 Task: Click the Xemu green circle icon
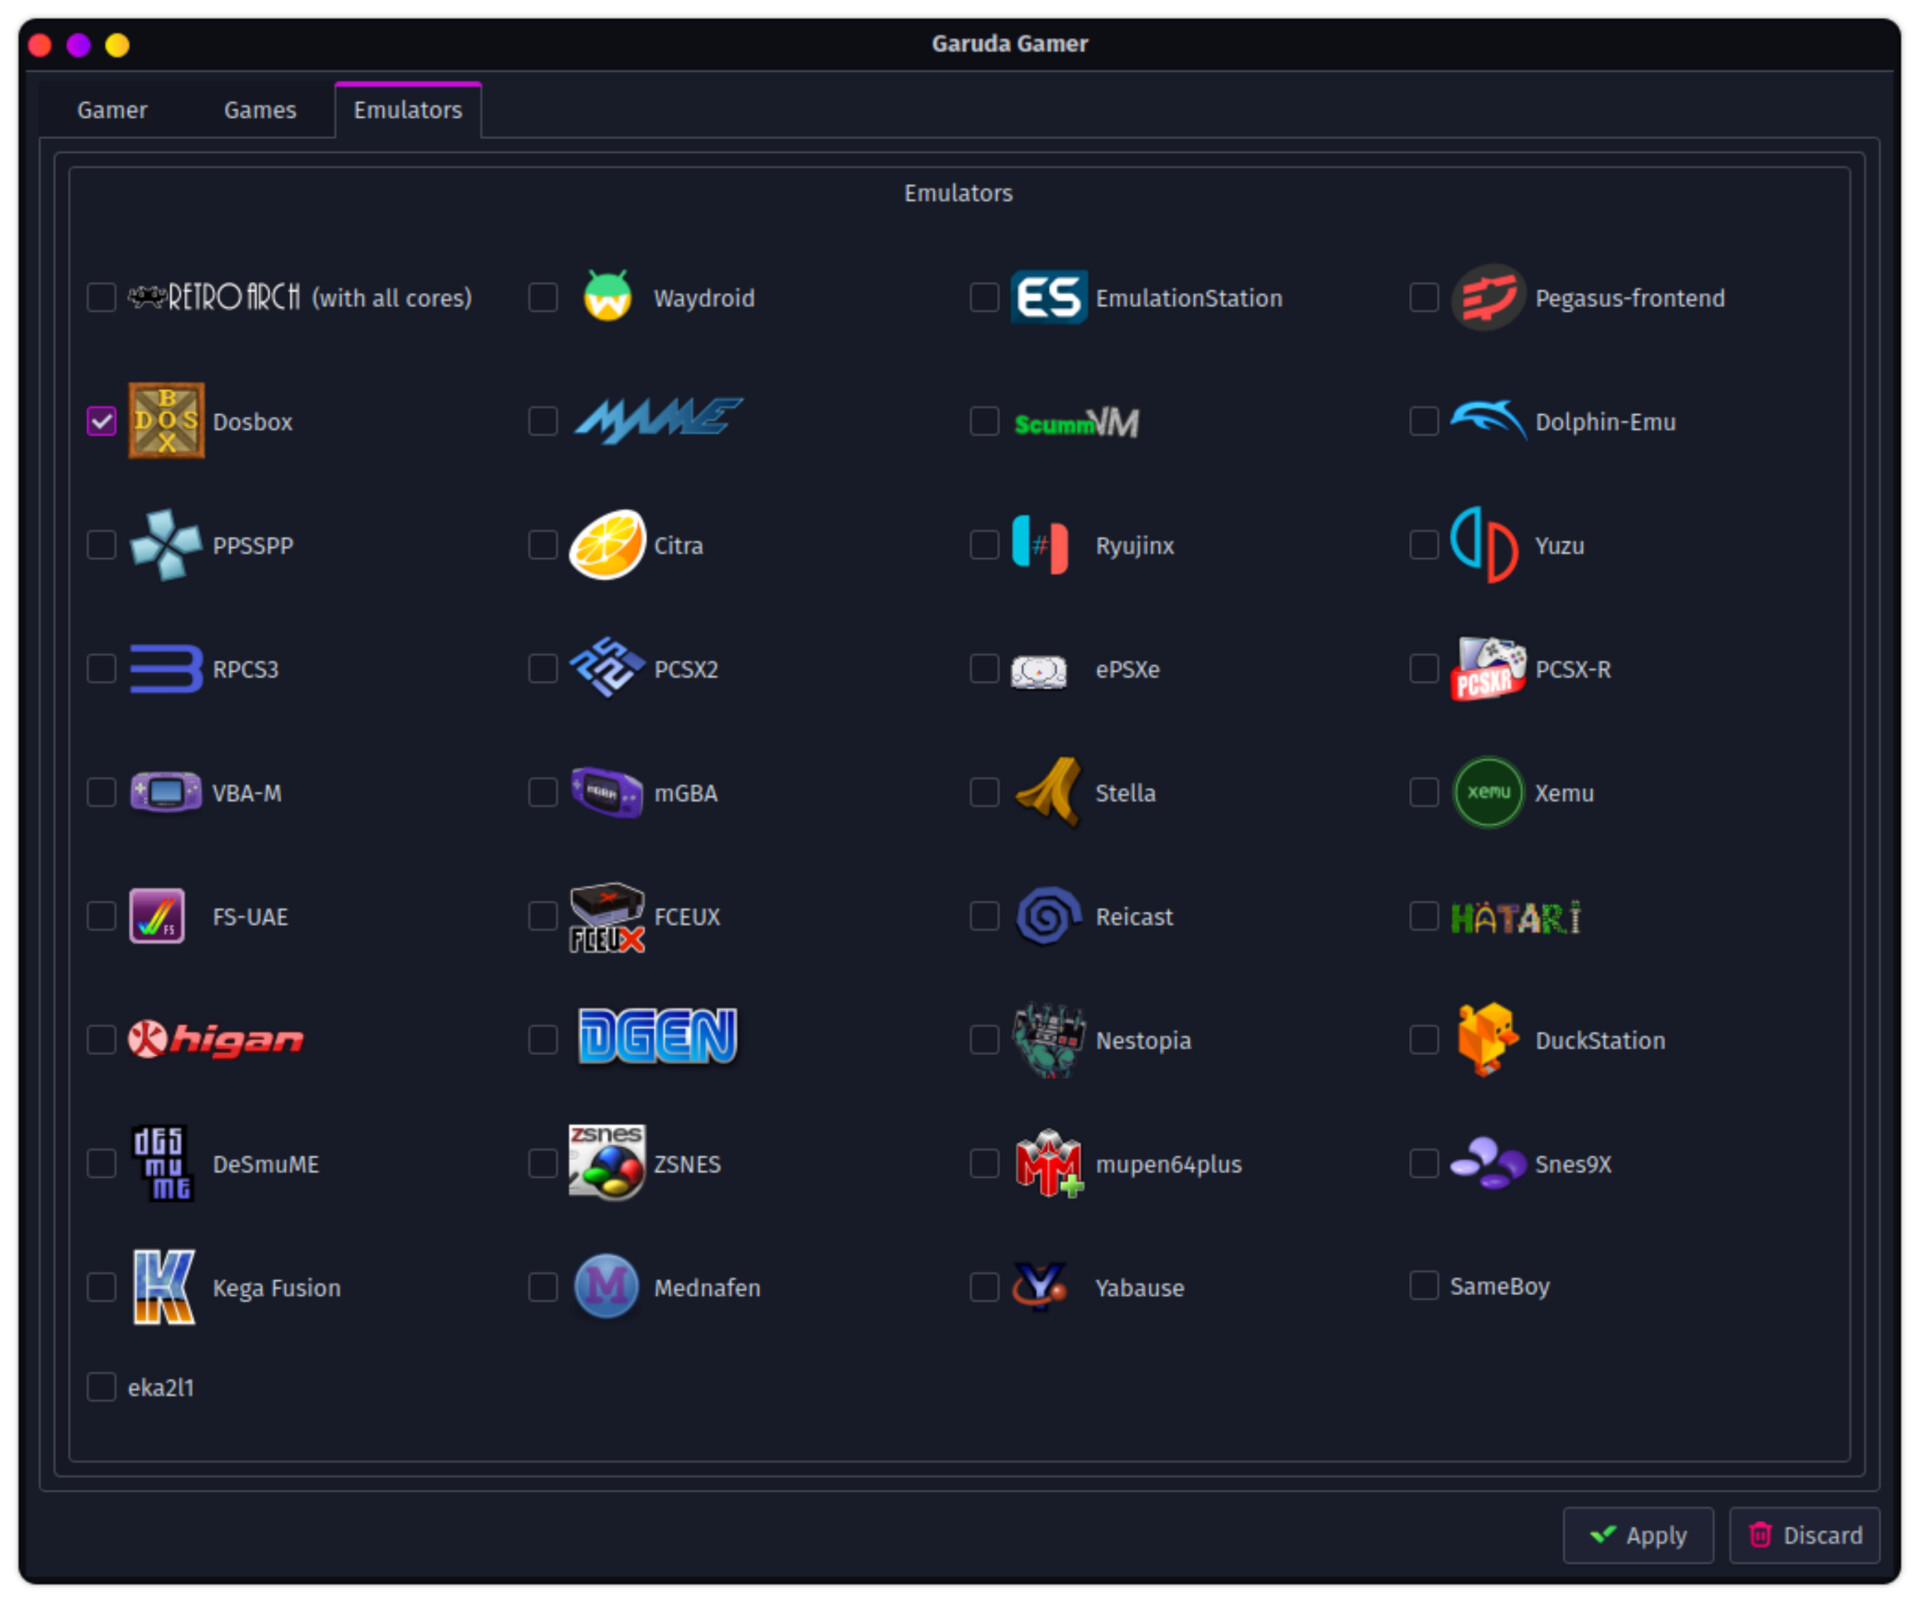click(x=1488, y=792)
